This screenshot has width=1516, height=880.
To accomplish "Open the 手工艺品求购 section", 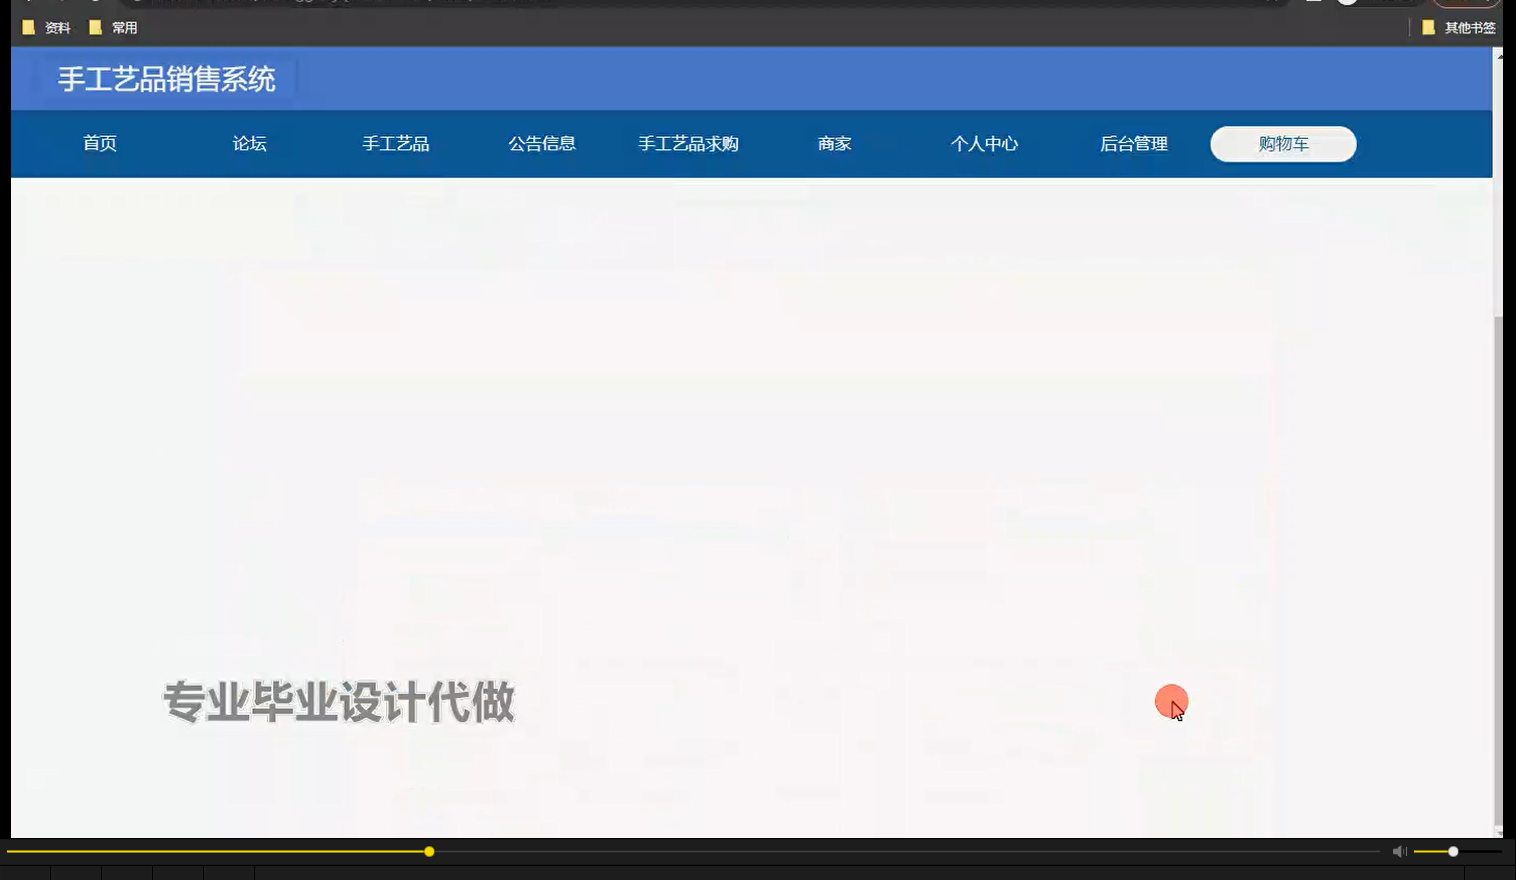I will pos(688,143).
